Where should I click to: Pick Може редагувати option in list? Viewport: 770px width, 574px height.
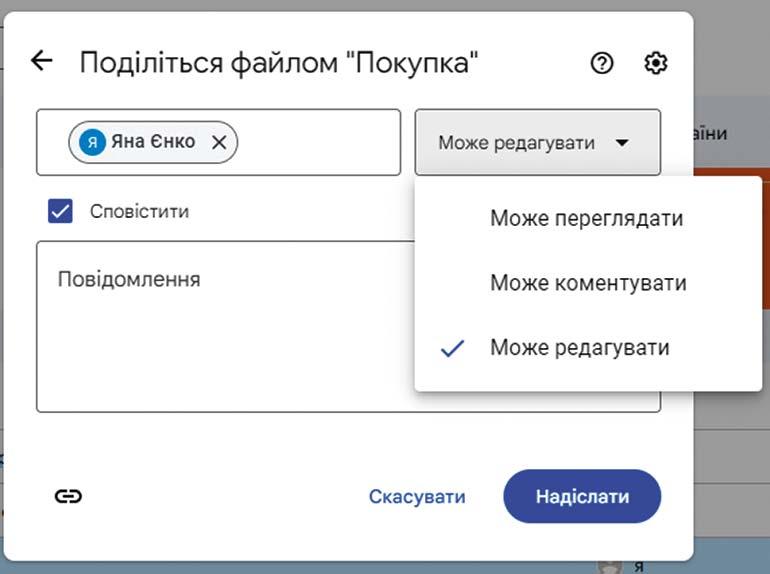click(580, 348)
